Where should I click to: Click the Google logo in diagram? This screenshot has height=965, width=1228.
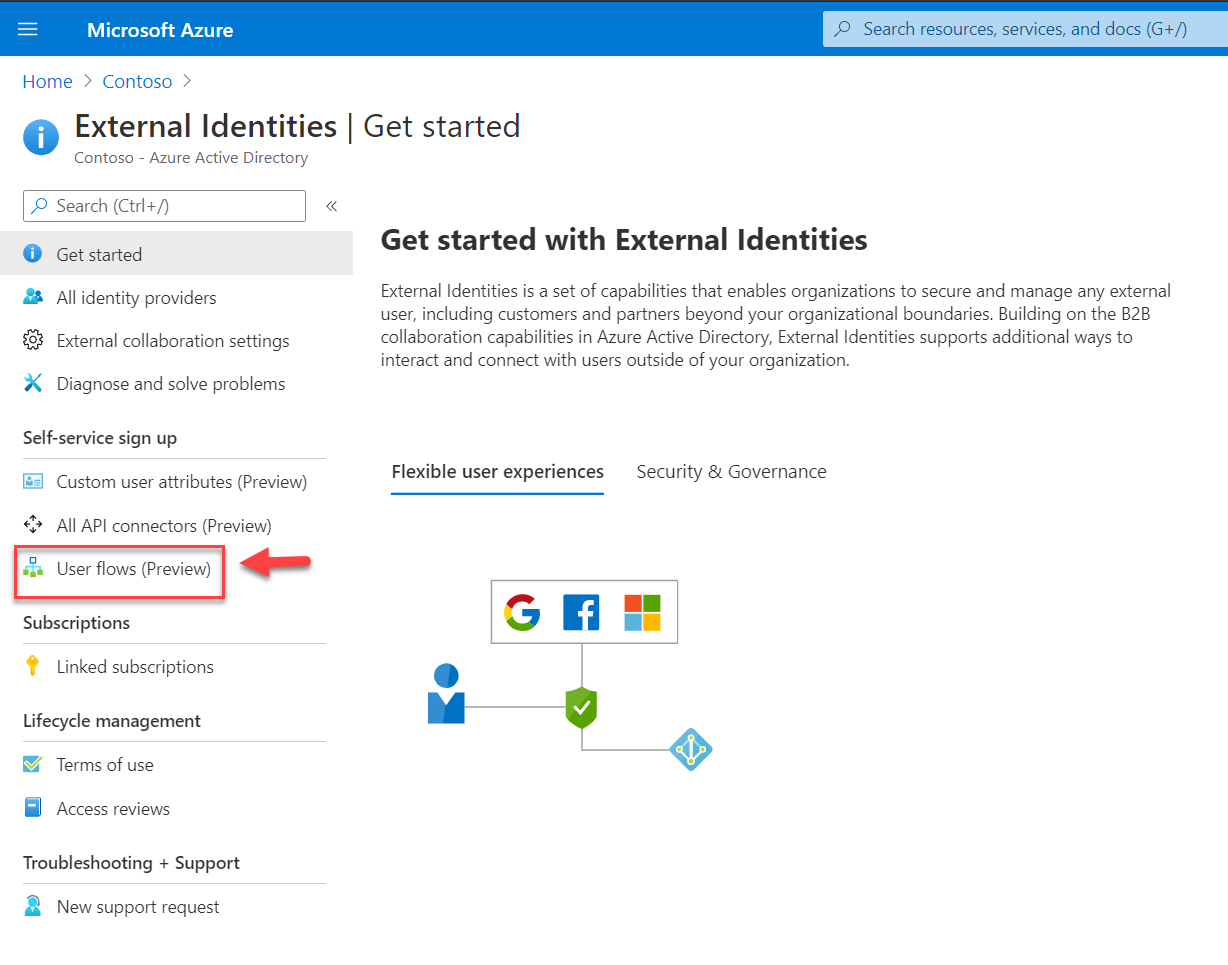pos(522,612)
